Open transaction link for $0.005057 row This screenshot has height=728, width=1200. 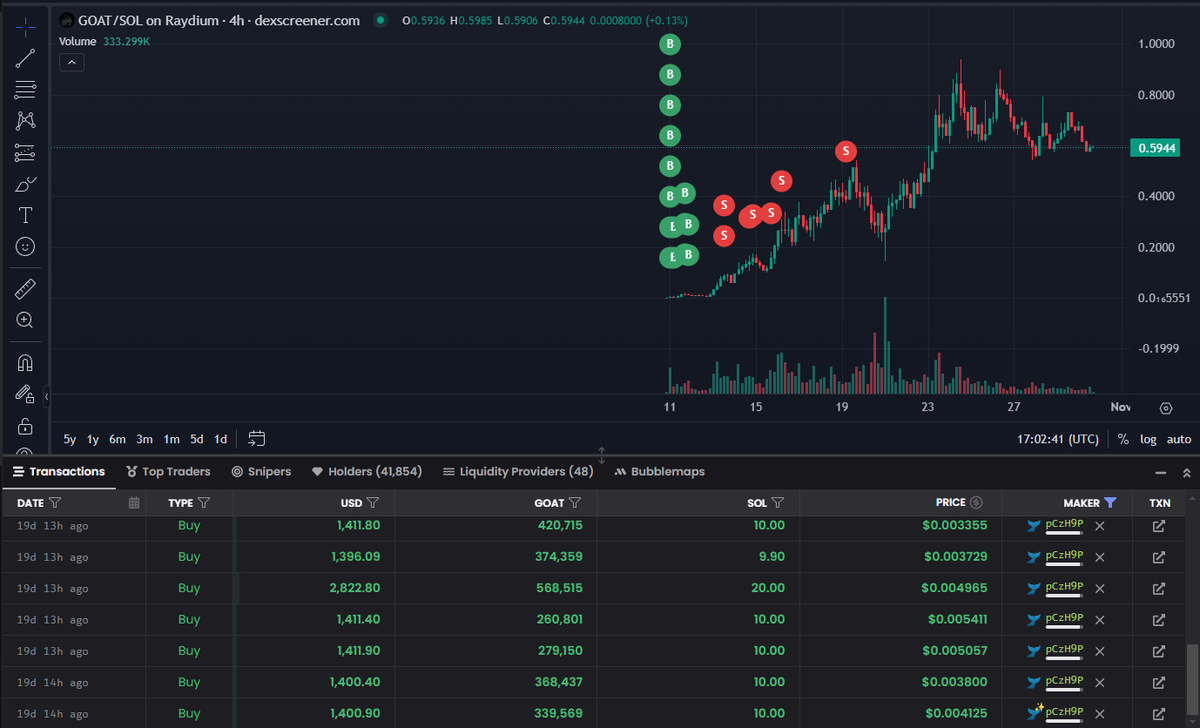(1159, 651)
